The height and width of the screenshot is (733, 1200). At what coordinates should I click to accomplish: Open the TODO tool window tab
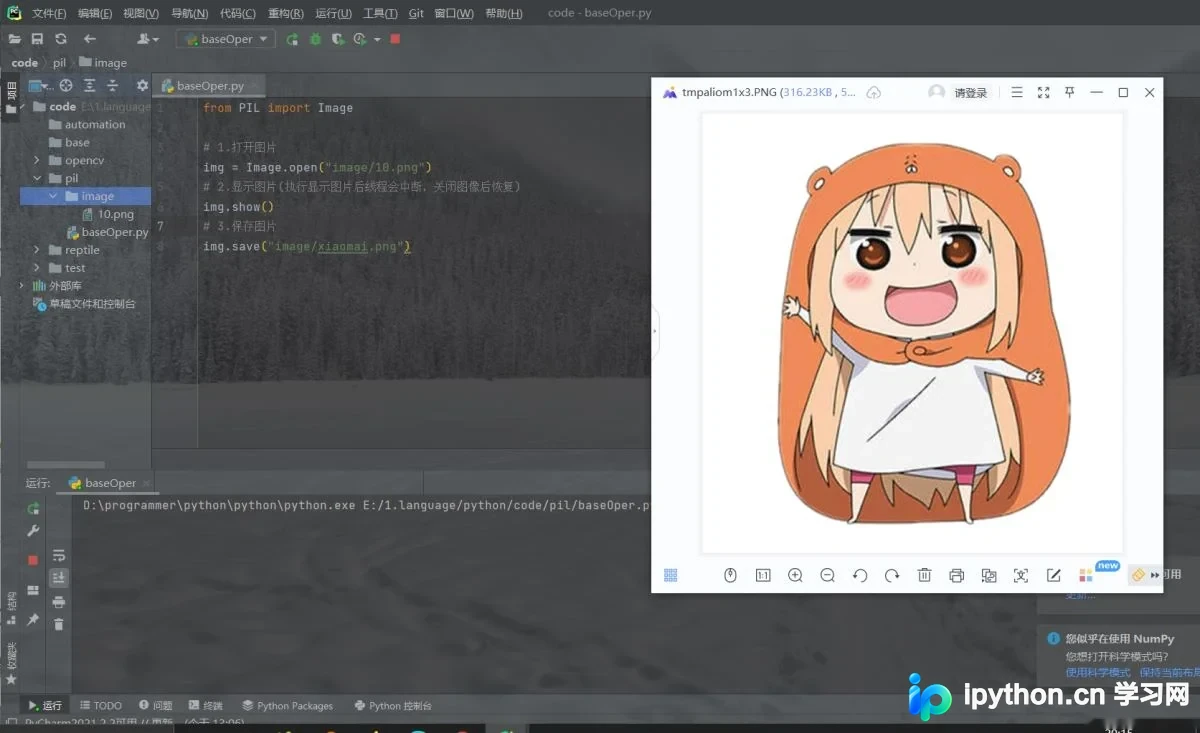click(100, 705)
